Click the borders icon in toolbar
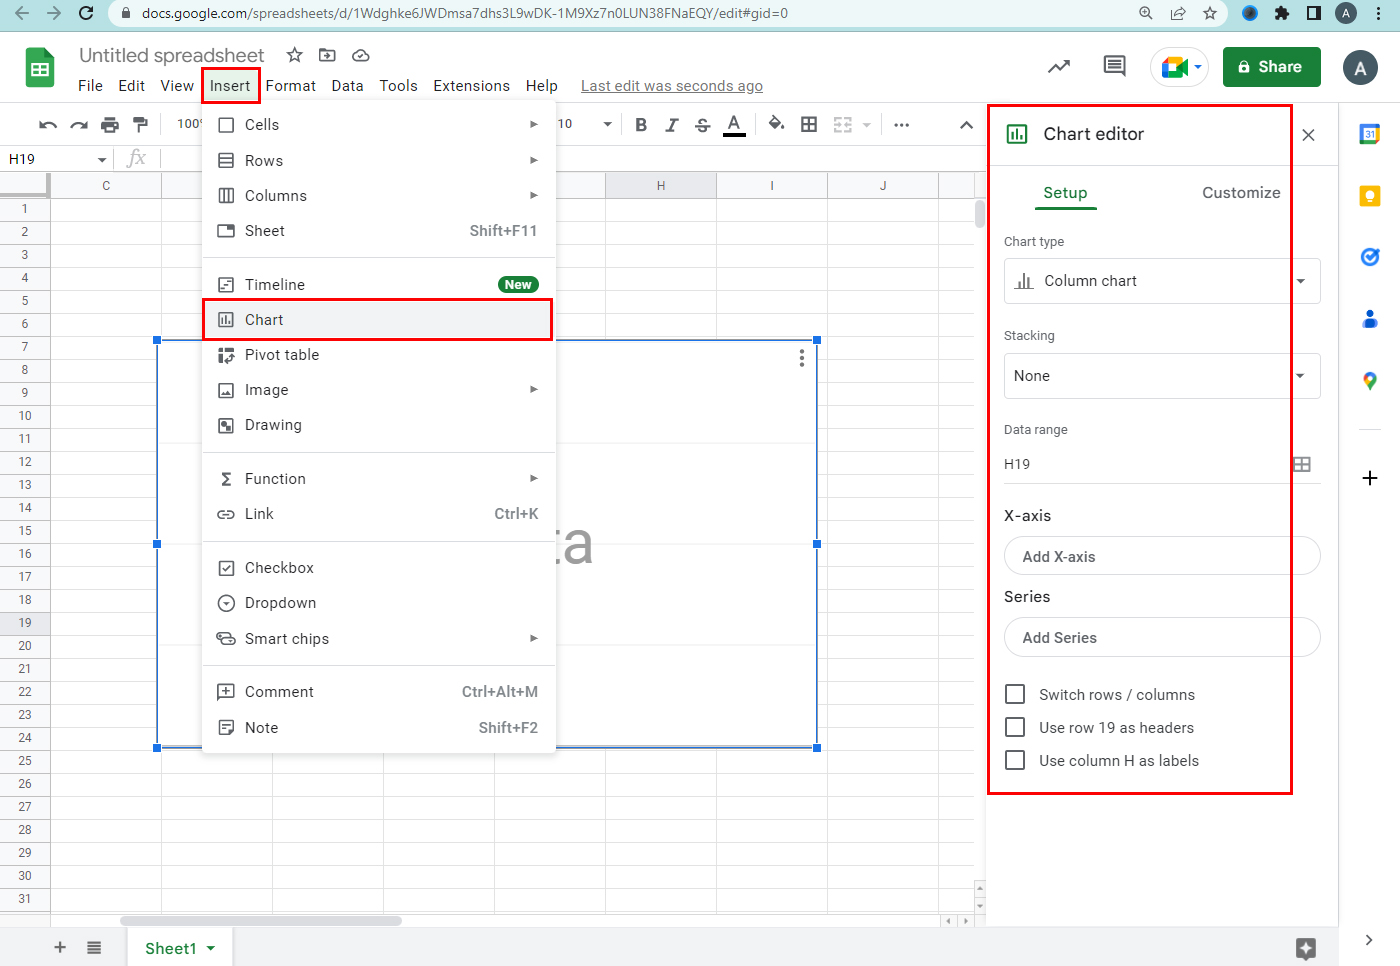1400x966 pixels. (x=809, y=124)
